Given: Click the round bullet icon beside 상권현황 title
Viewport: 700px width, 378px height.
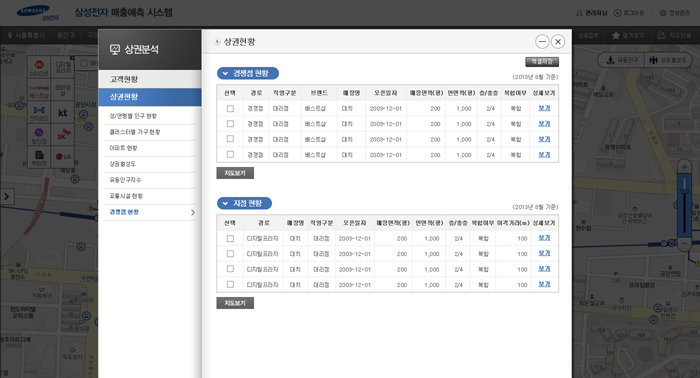Looking at the screenshot, I should click(217, 42).
